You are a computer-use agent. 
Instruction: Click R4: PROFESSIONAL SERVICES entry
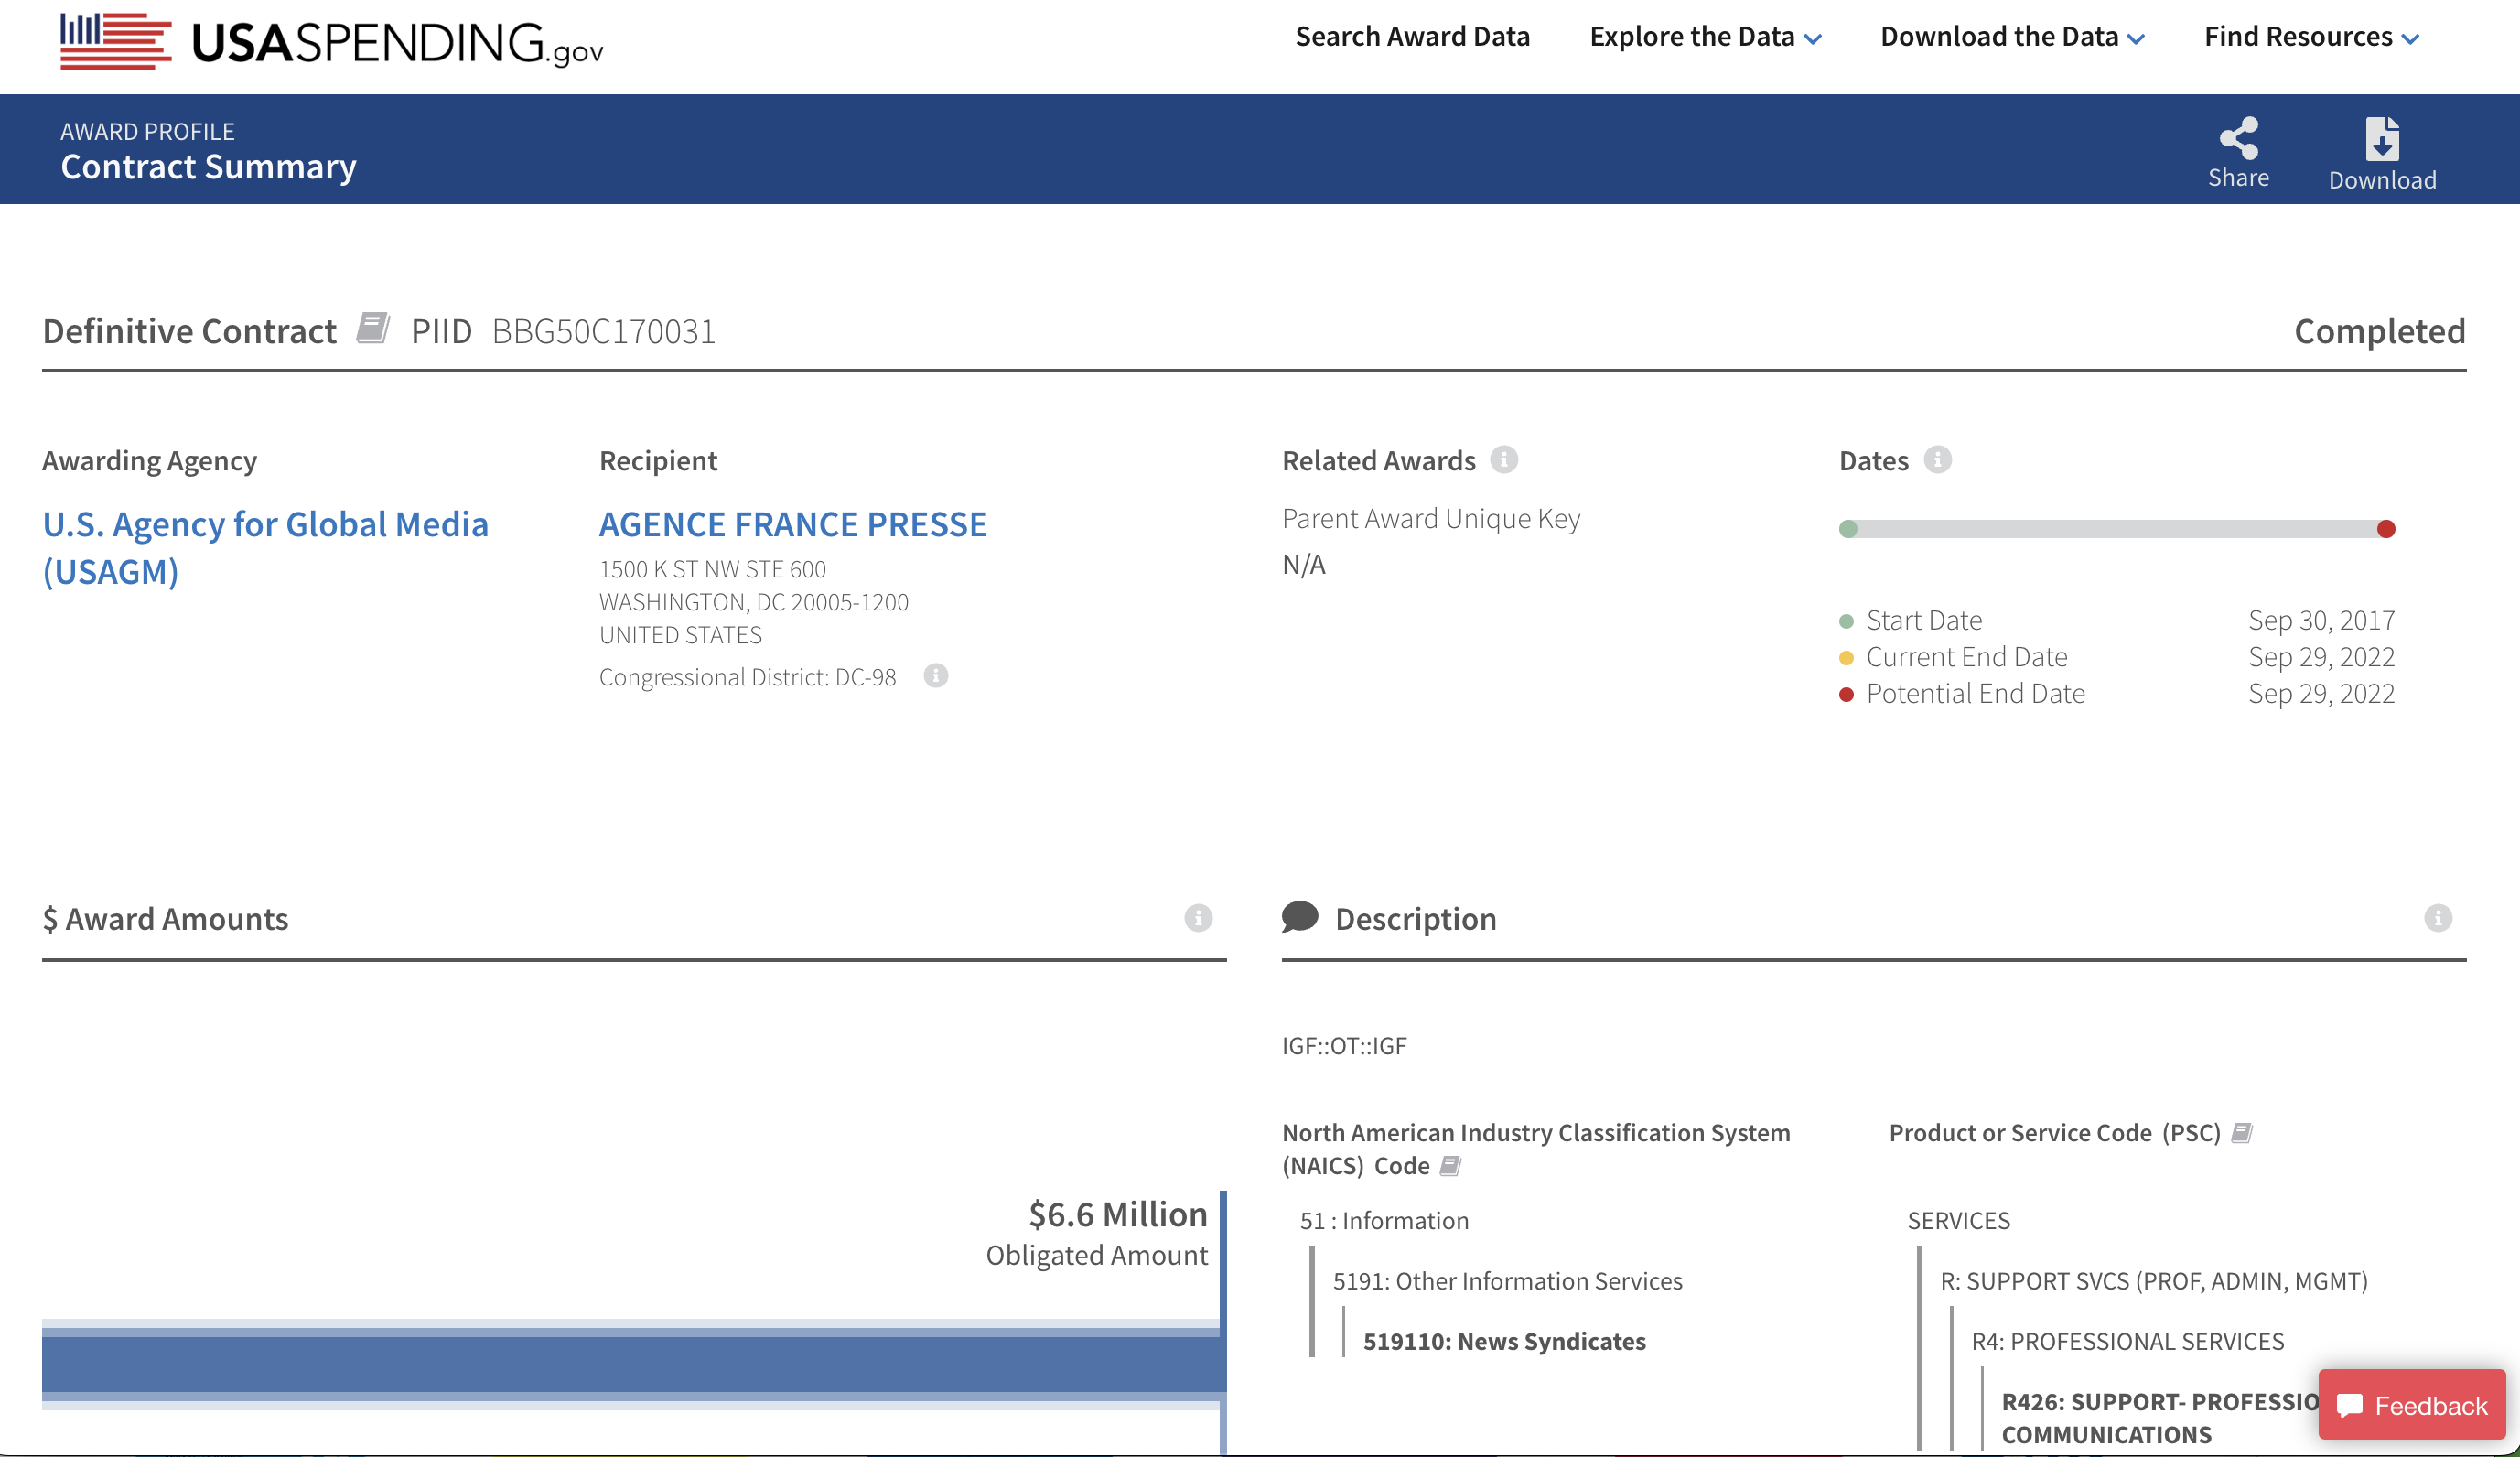click(2127, 1341)
